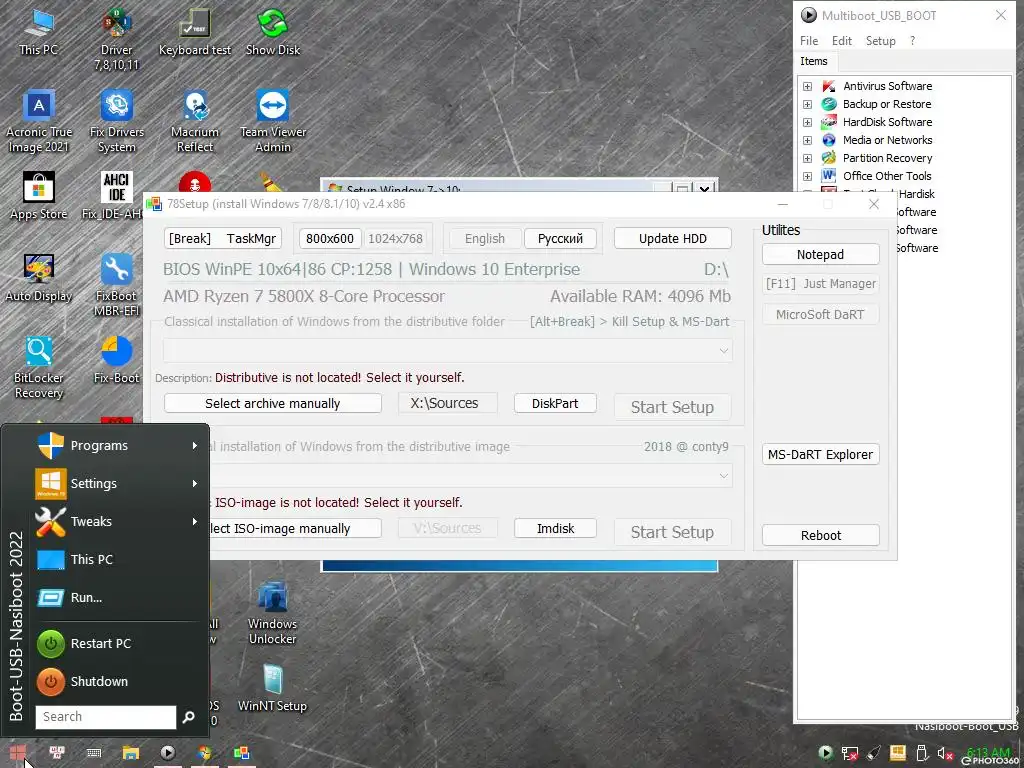Launch MS-DaRT Explorer
Screen dimensions: 1024x768
(820, 454)
